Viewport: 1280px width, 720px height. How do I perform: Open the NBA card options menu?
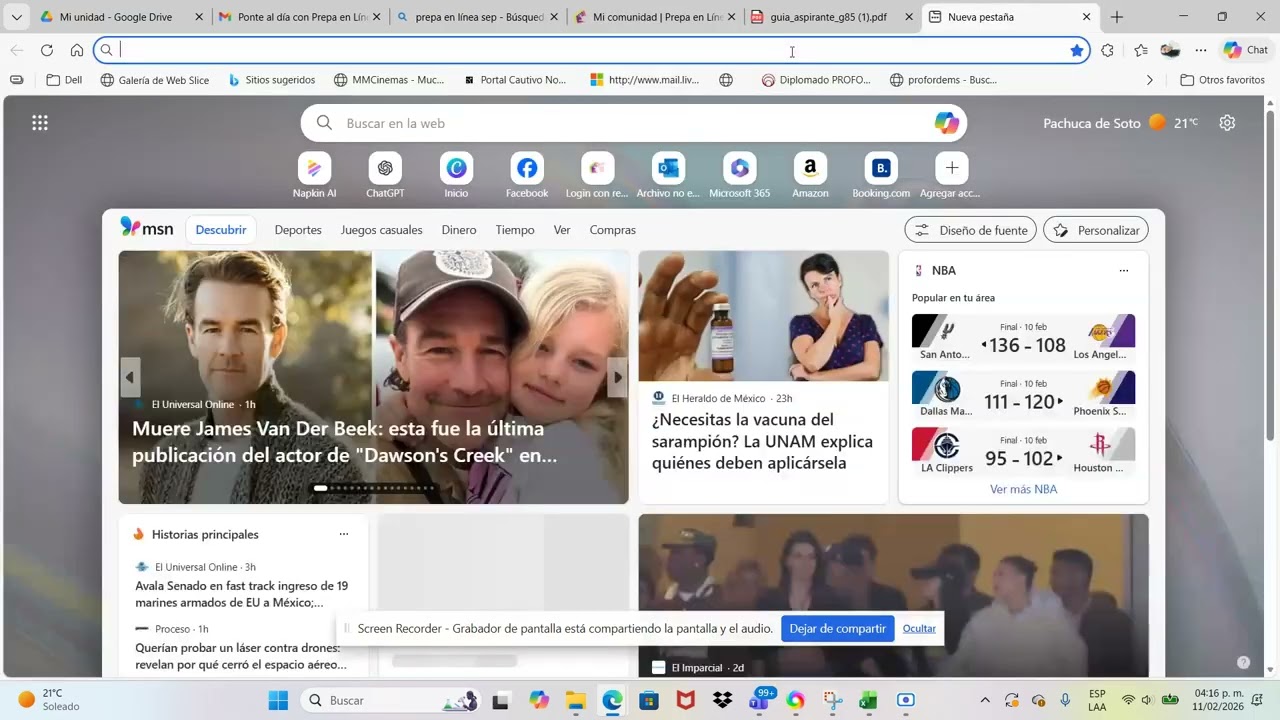click(1124, 270)
